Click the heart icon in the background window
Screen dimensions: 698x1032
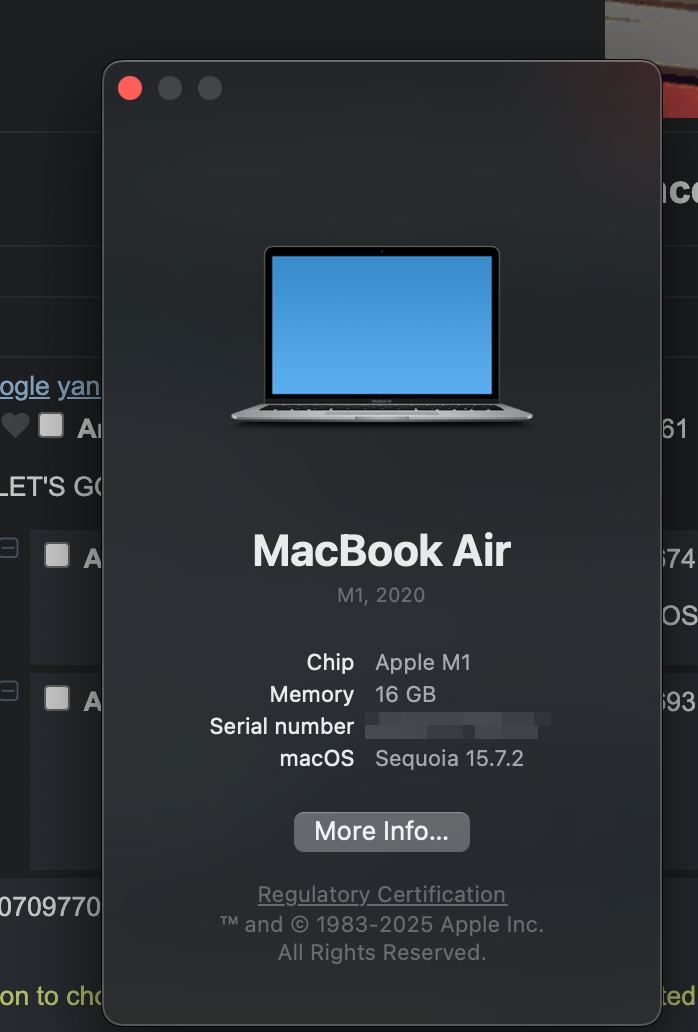pyautogui.click(x=15, y=425)
